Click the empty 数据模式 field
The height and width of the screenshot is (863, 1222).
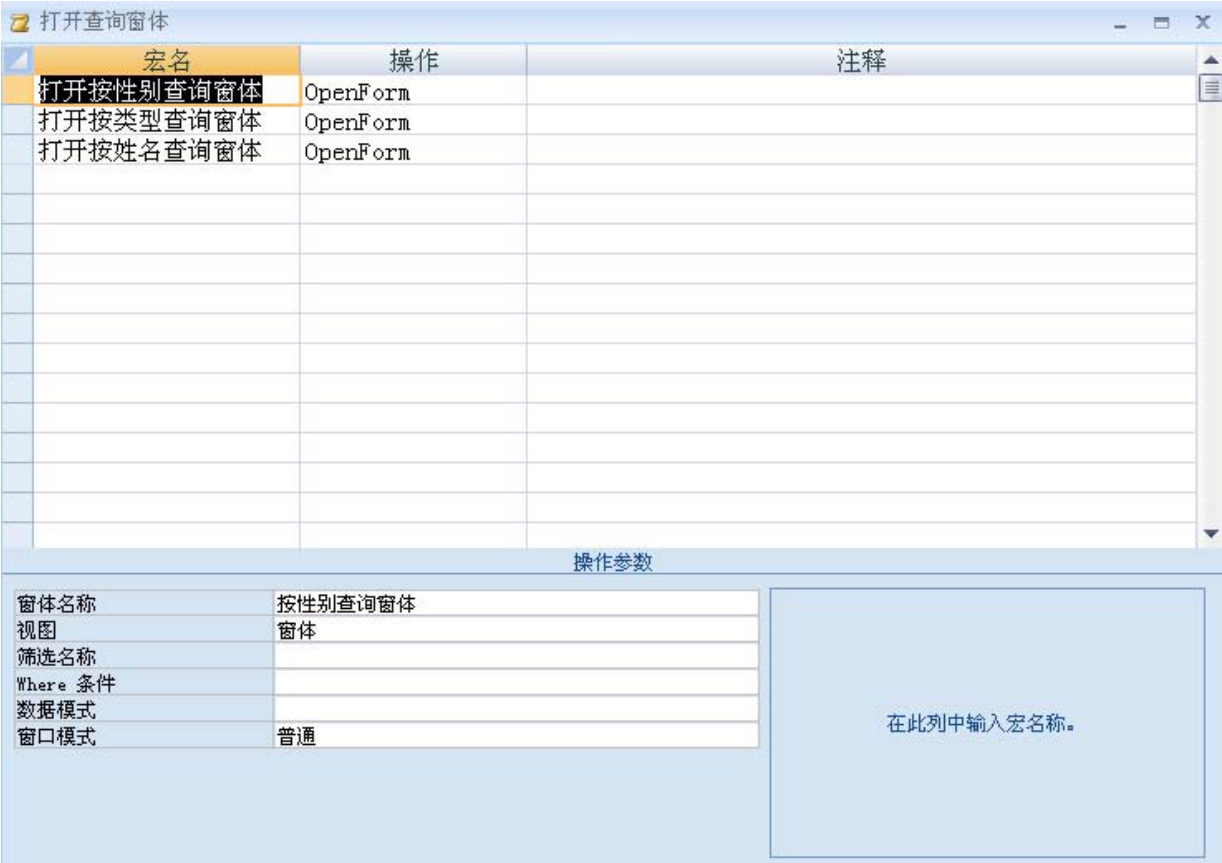[515, 709]
